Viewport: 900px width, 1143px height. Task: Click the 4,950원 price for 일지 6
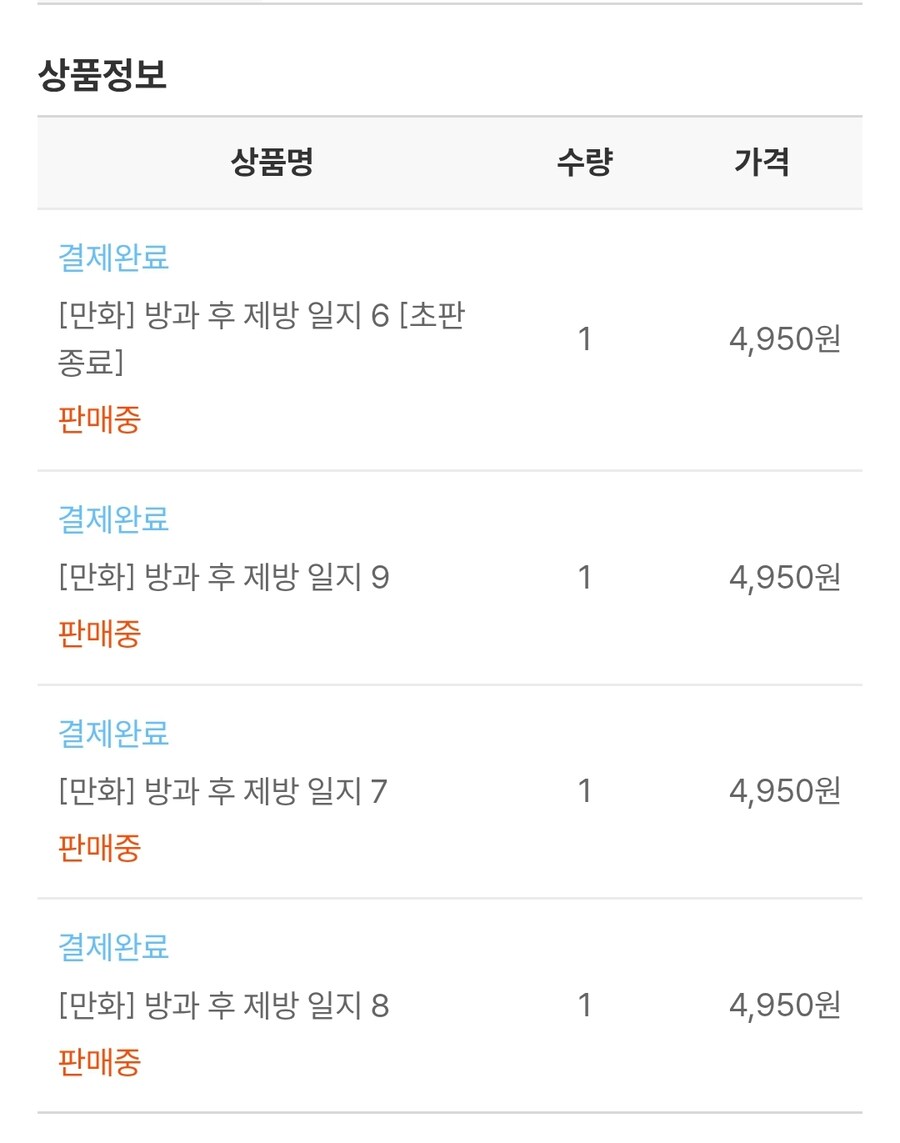[785, 340]
